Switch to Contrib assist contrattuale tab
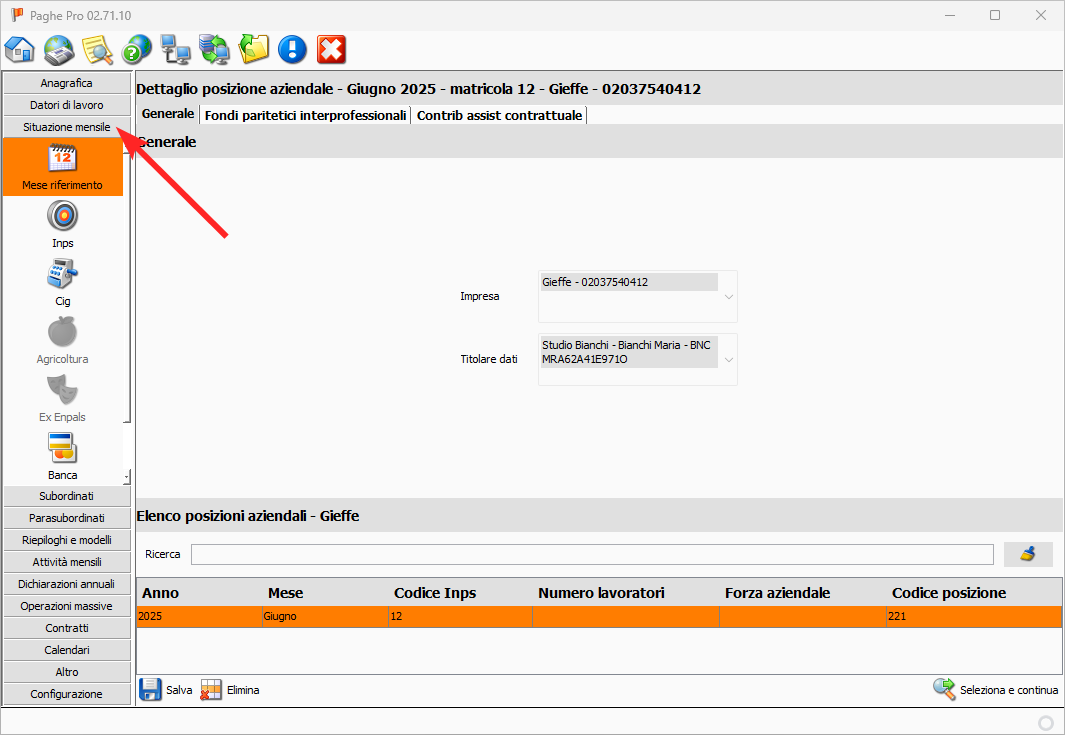 (499, 115)
